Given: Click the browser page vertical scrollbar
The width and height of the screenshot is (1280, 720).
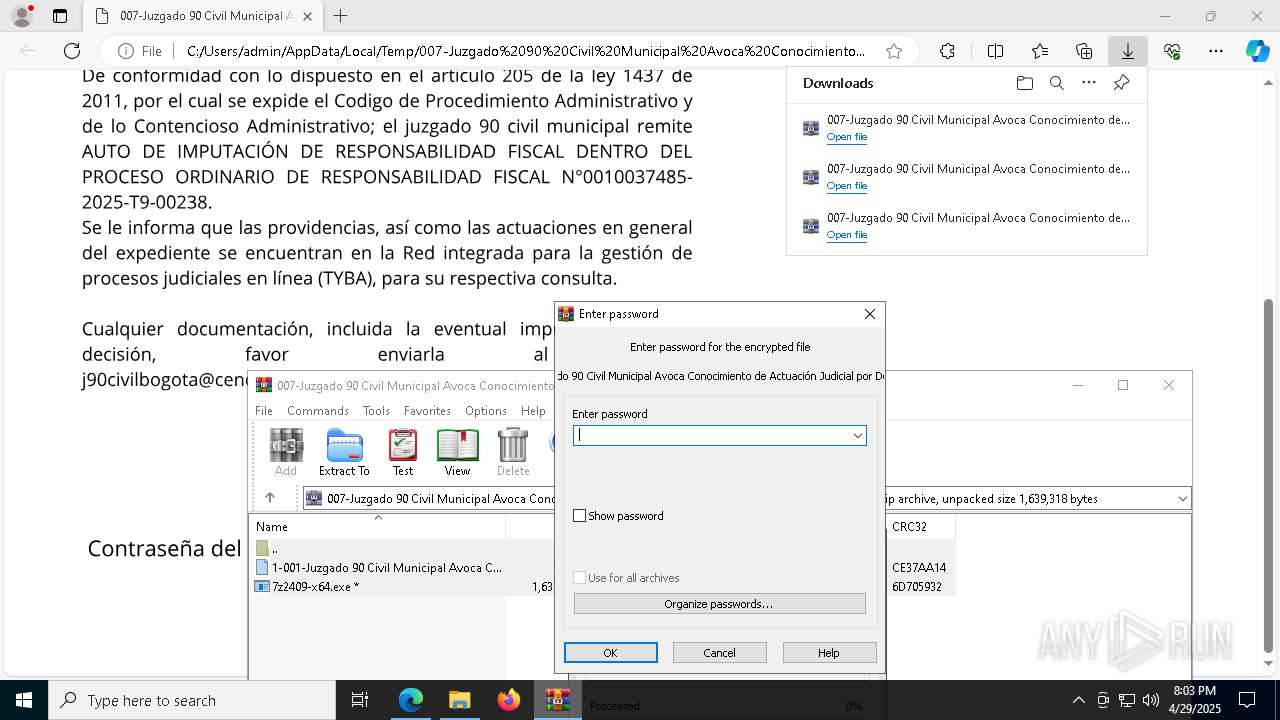Looking at the screenshot, I should [1269, 475].
